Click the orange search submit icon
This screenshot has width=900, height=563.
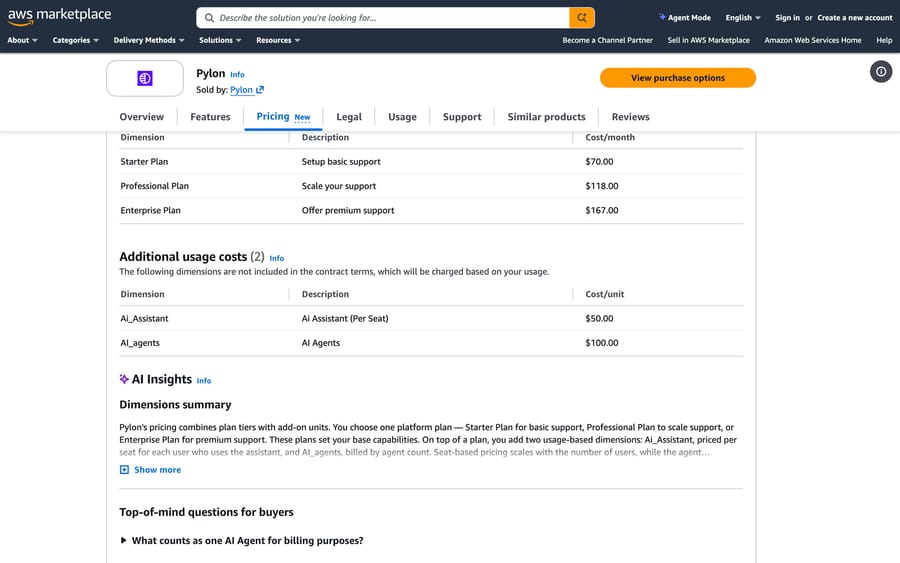point(582,18)
